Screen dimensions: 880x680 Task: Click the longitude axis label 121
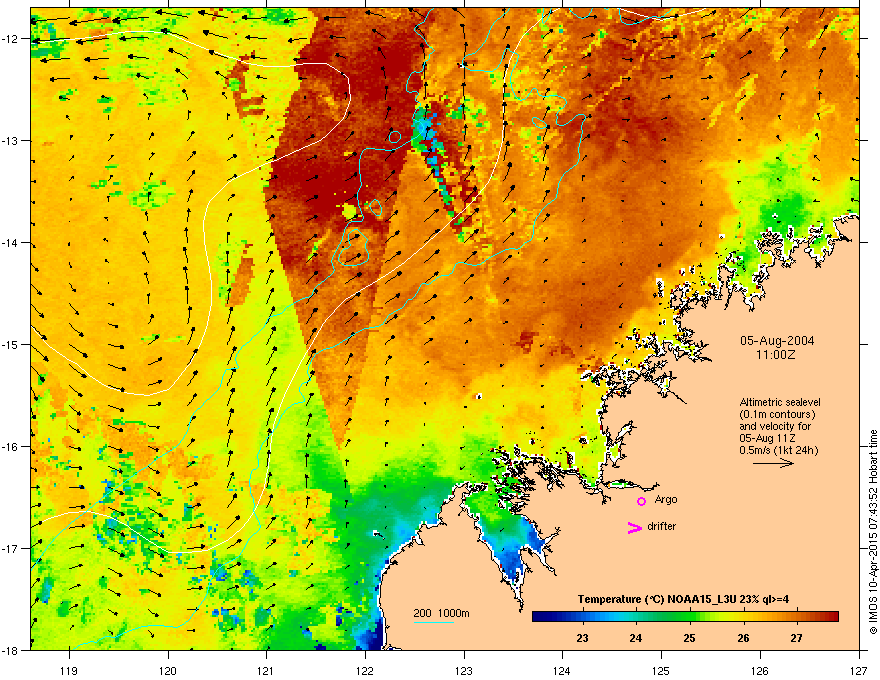tap(266, 670)
